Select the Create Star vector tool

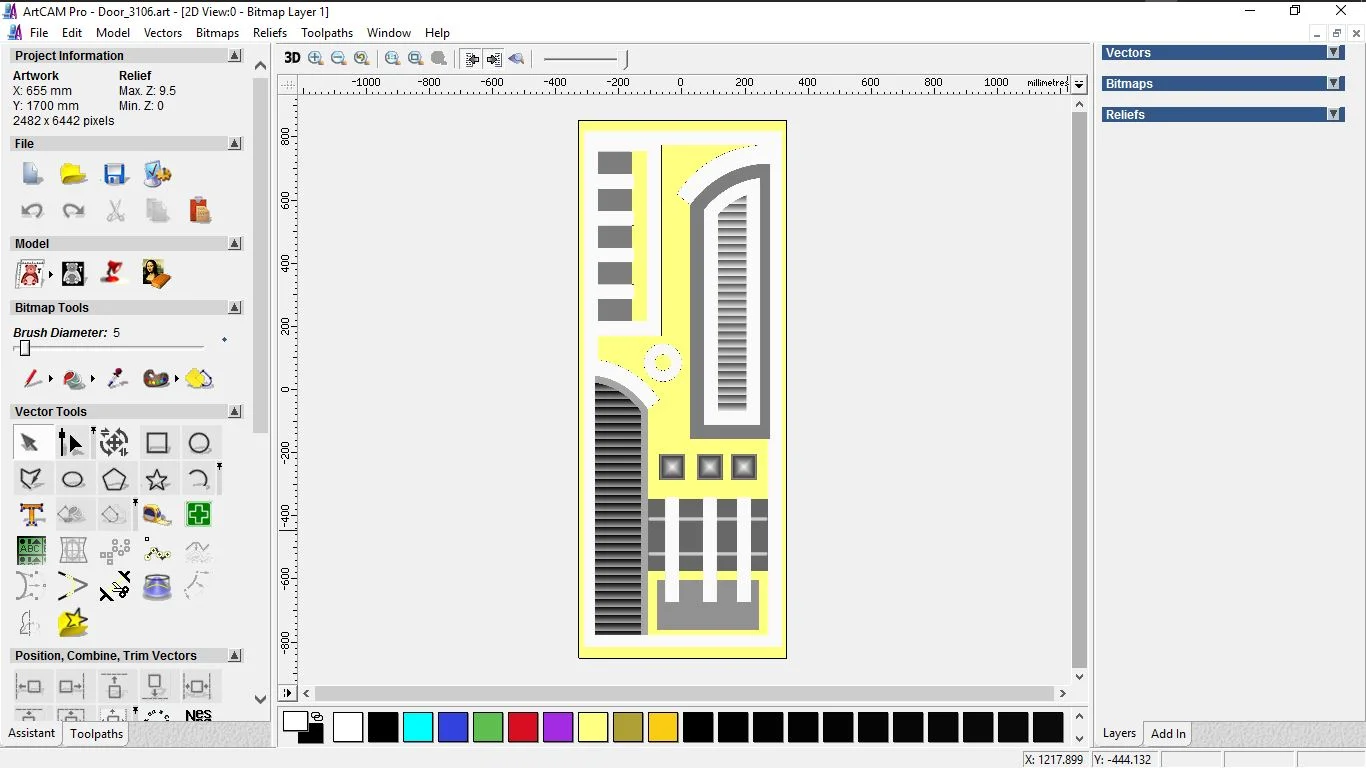coord(157,479)
